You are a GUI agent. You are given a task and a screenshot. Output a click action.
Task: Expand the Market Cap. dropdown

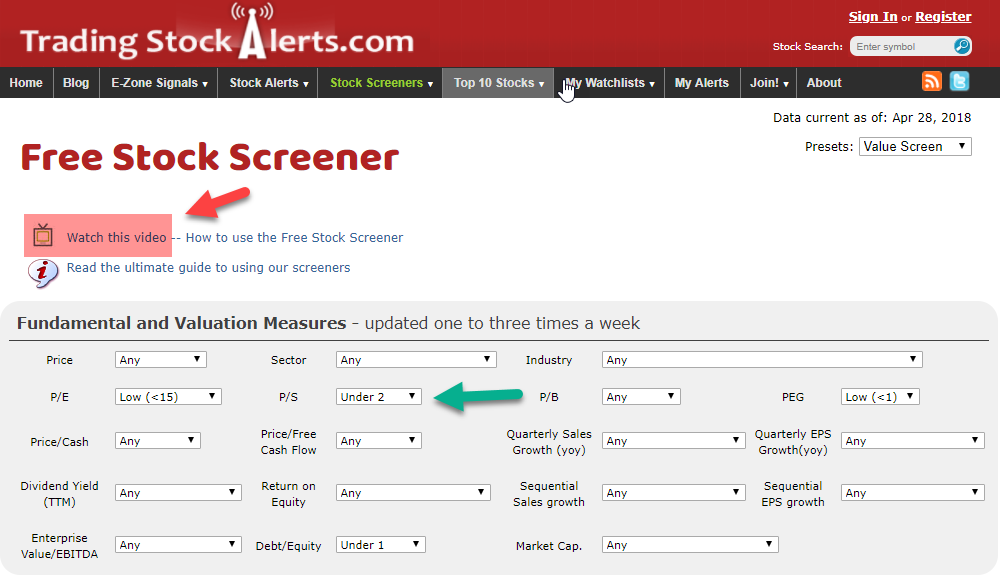(x=690, y=544)
